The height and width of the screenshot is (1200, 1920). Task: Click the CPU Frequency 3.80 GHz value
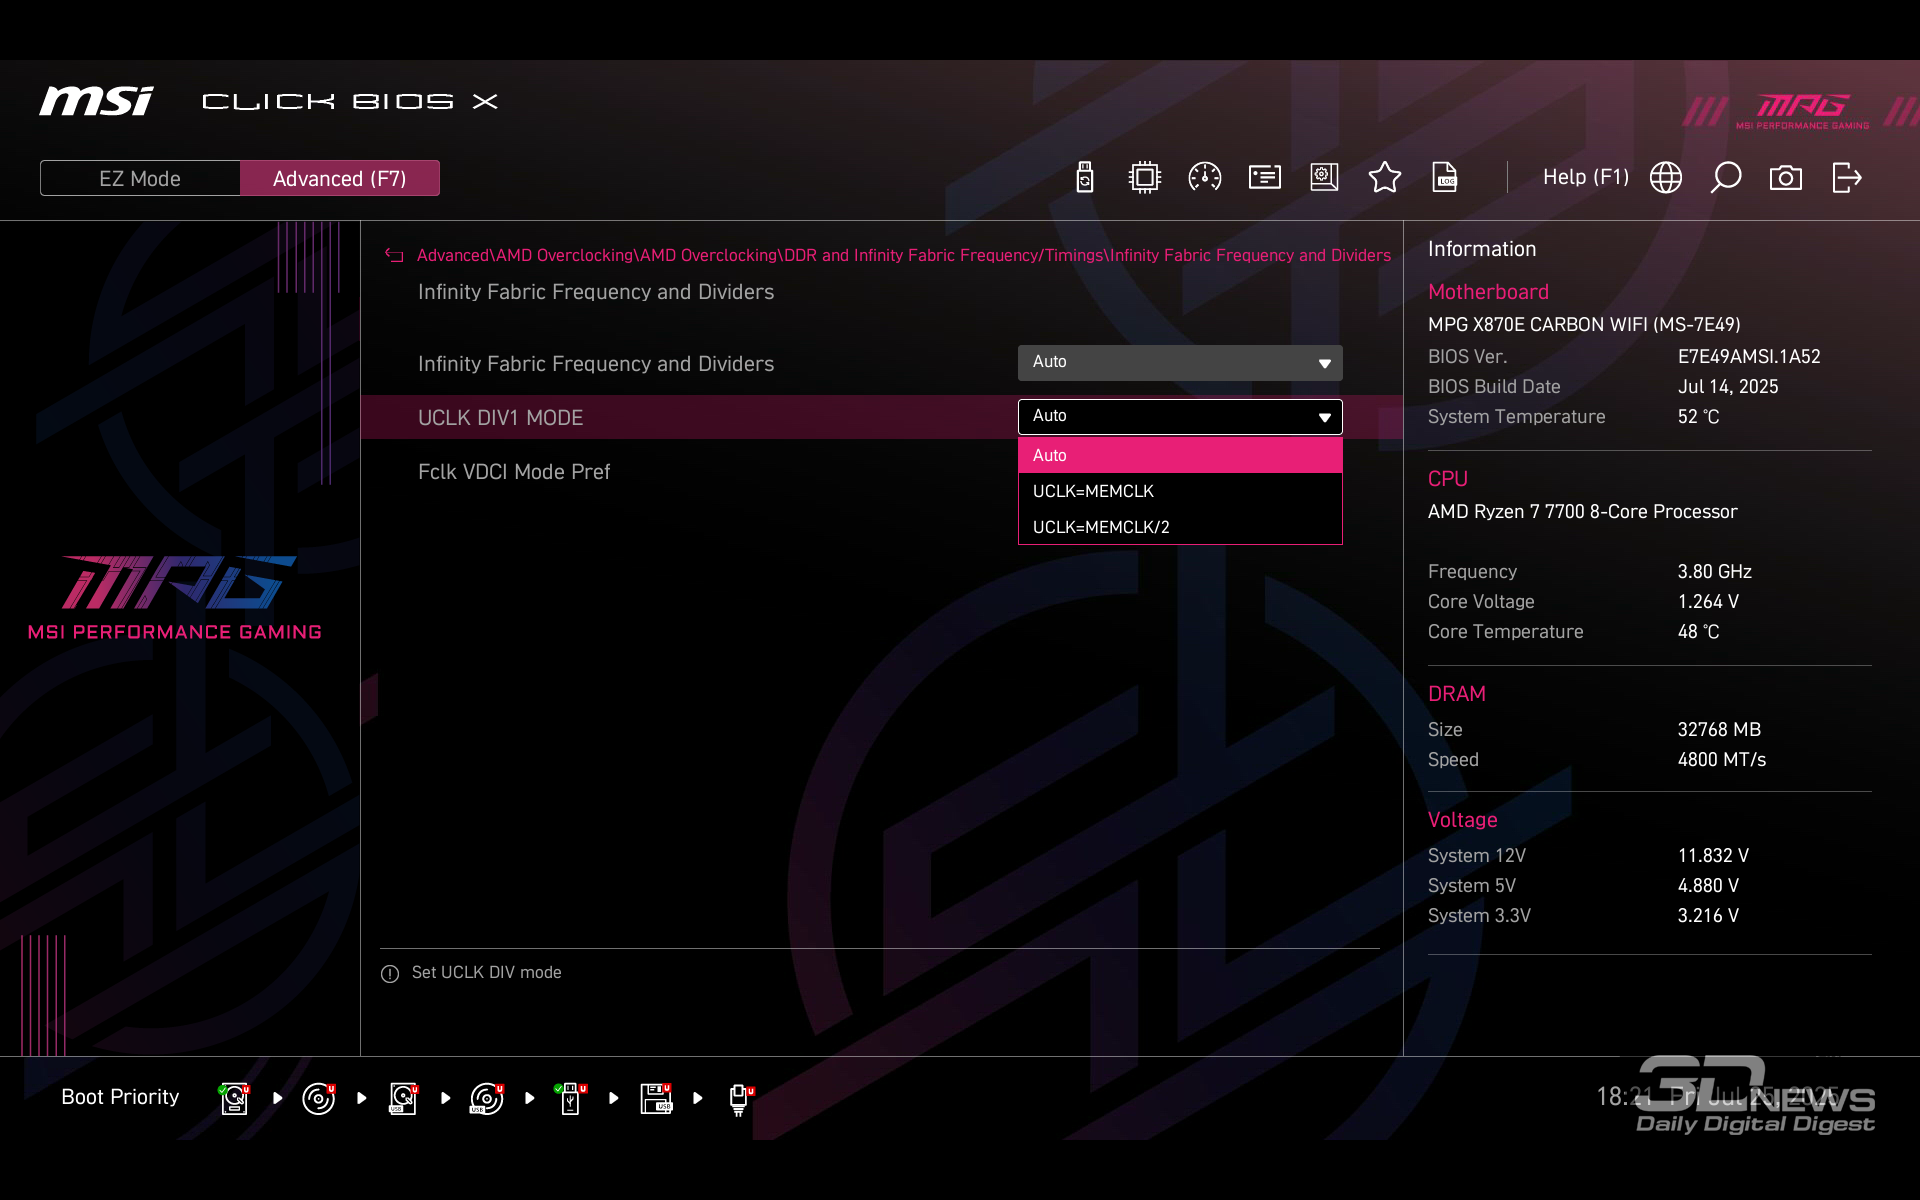click(x=1714, y=572)
